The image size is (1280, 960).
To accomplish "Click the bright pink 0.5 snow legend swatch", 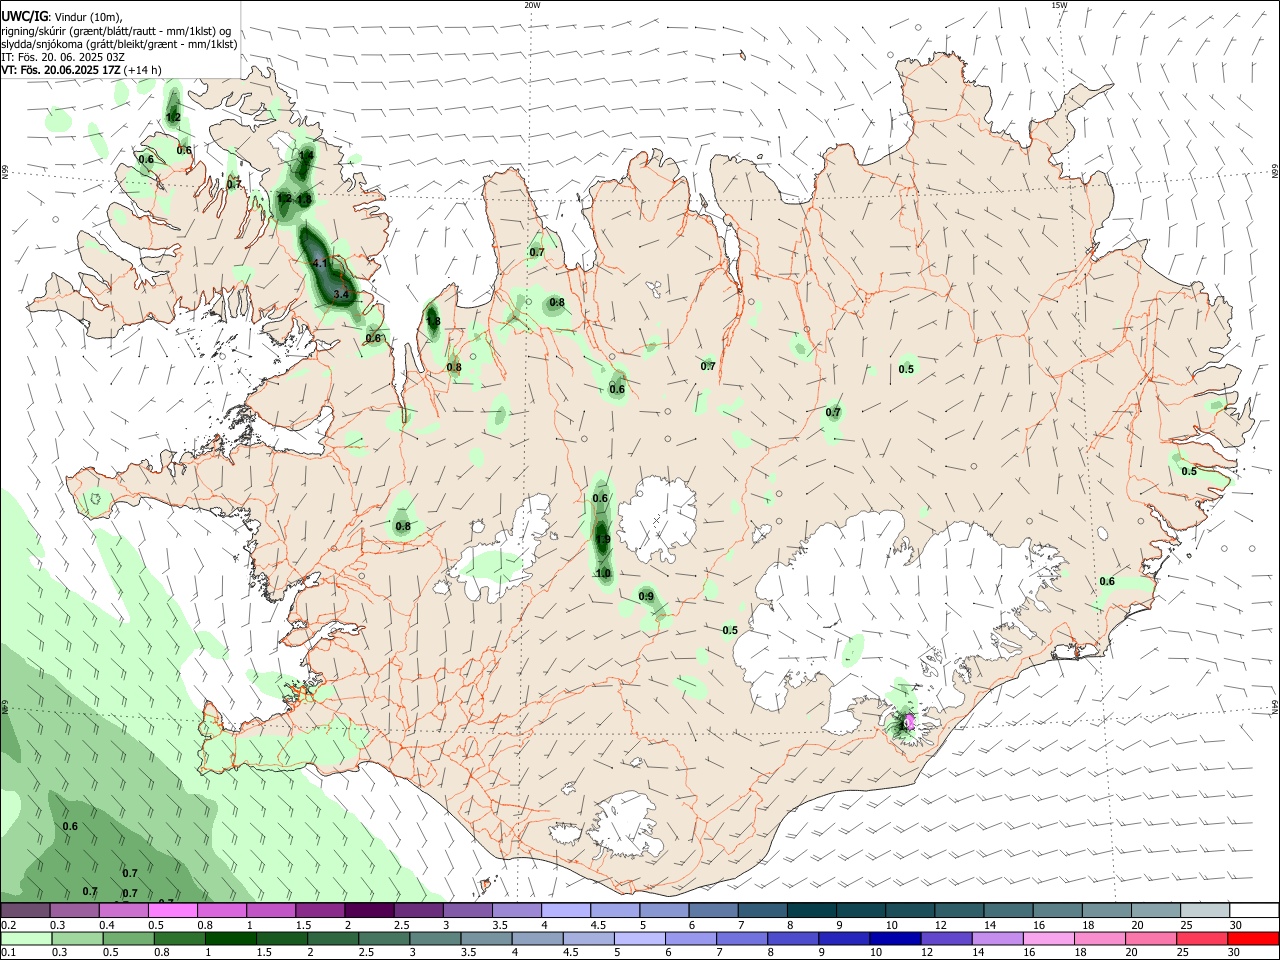I will click(173, 910).
